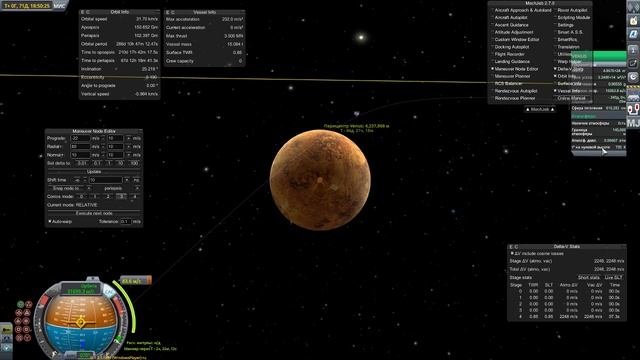This screenshot has height=360, width=640.
Task: Select Conics mode 0
Action: pyautogui.click(x=82, y=197)
